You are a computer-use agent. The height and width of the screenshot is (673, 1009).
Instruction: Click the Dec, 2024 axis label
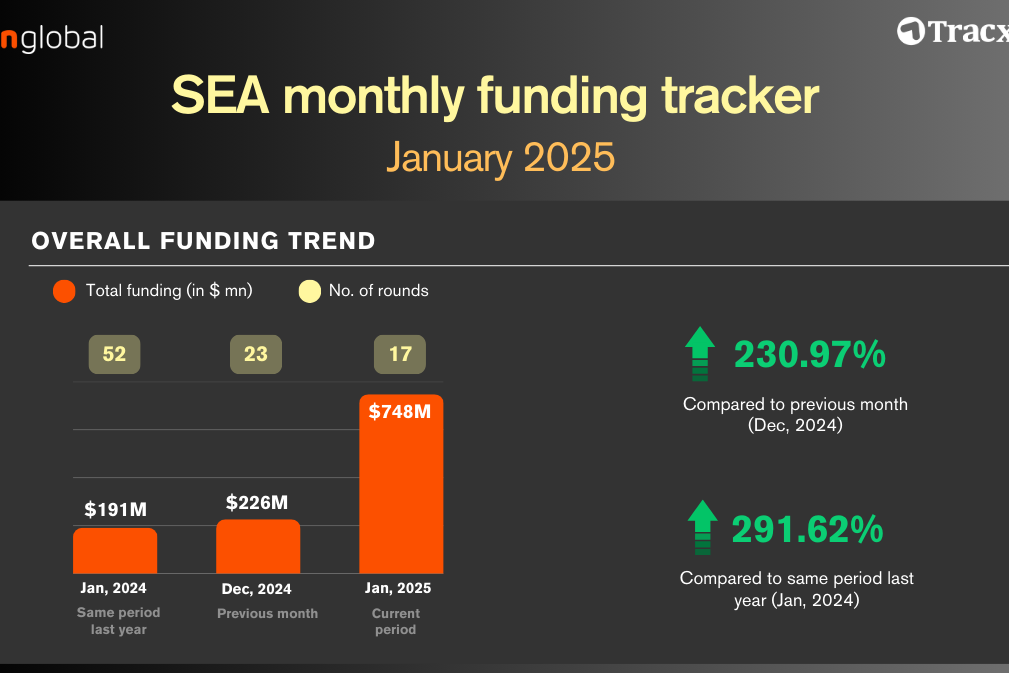click(256, 589)
